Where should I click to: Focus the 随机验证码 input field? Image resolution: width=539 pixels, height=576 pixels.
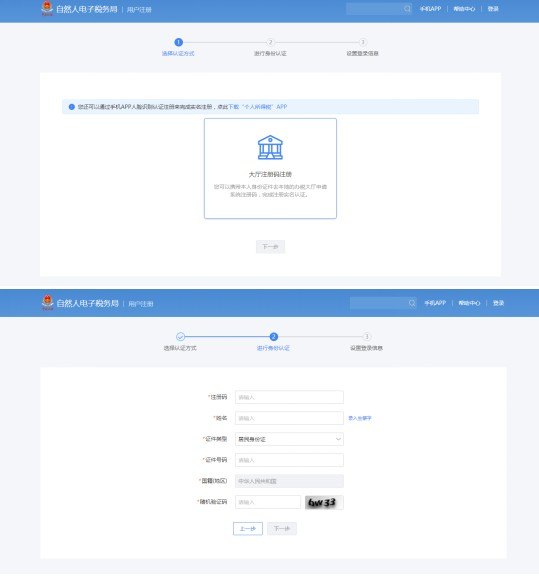pyautogui.click(x=268, y=502)
